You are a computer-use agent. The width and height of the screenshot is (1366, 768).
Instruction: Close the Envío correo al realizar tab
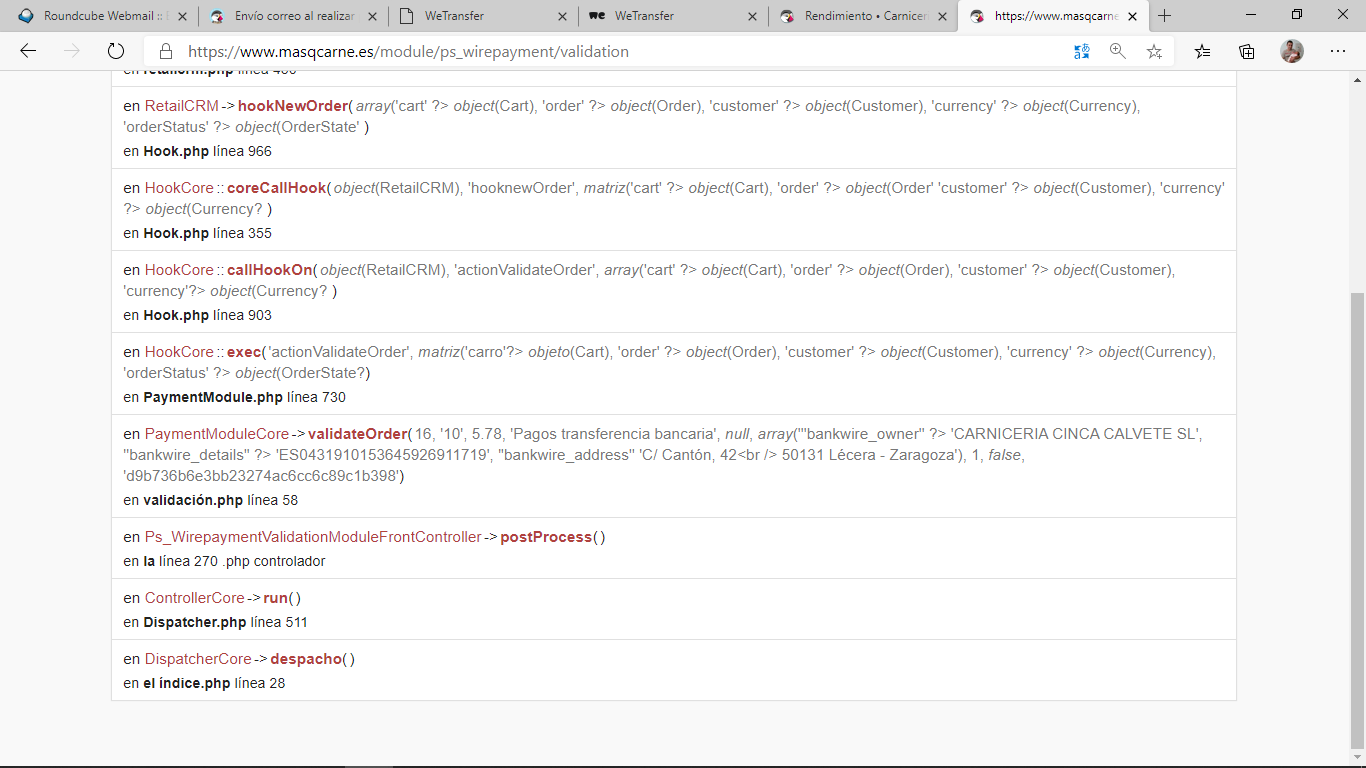pyautogui.click(x=372, y=16)
